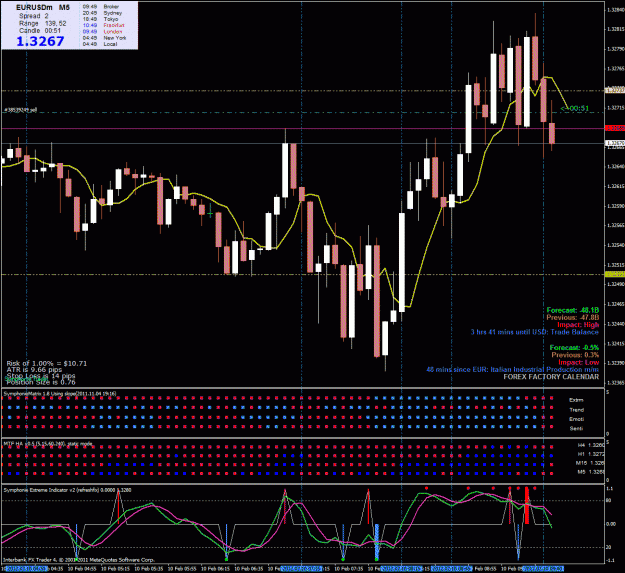The width and height of the screenshot is (625, 573).
Task: Click the USD Trade Balance countdown text
Action: (x=535, y=332)
